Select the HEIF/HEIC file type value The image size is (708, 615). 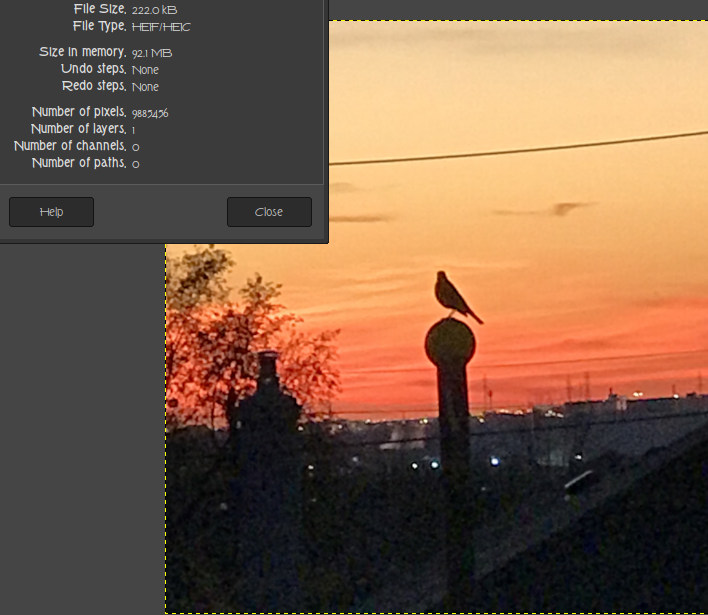click(161, 27)
